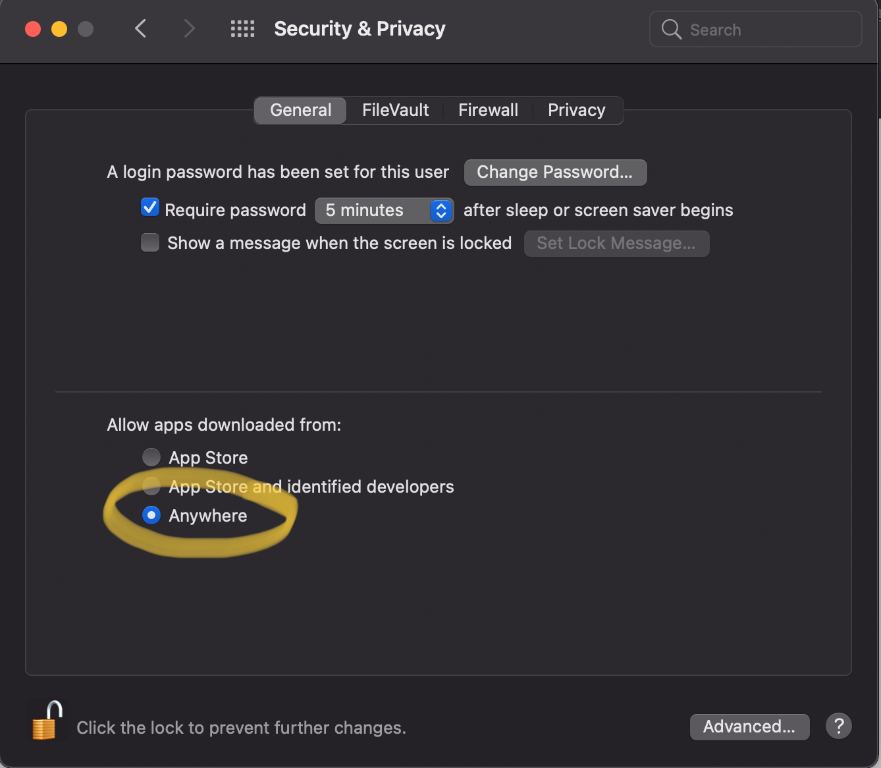This screenshot has height=768, width=881.
Task: Switch to the Privacy tab
Action: pos(576,110)
